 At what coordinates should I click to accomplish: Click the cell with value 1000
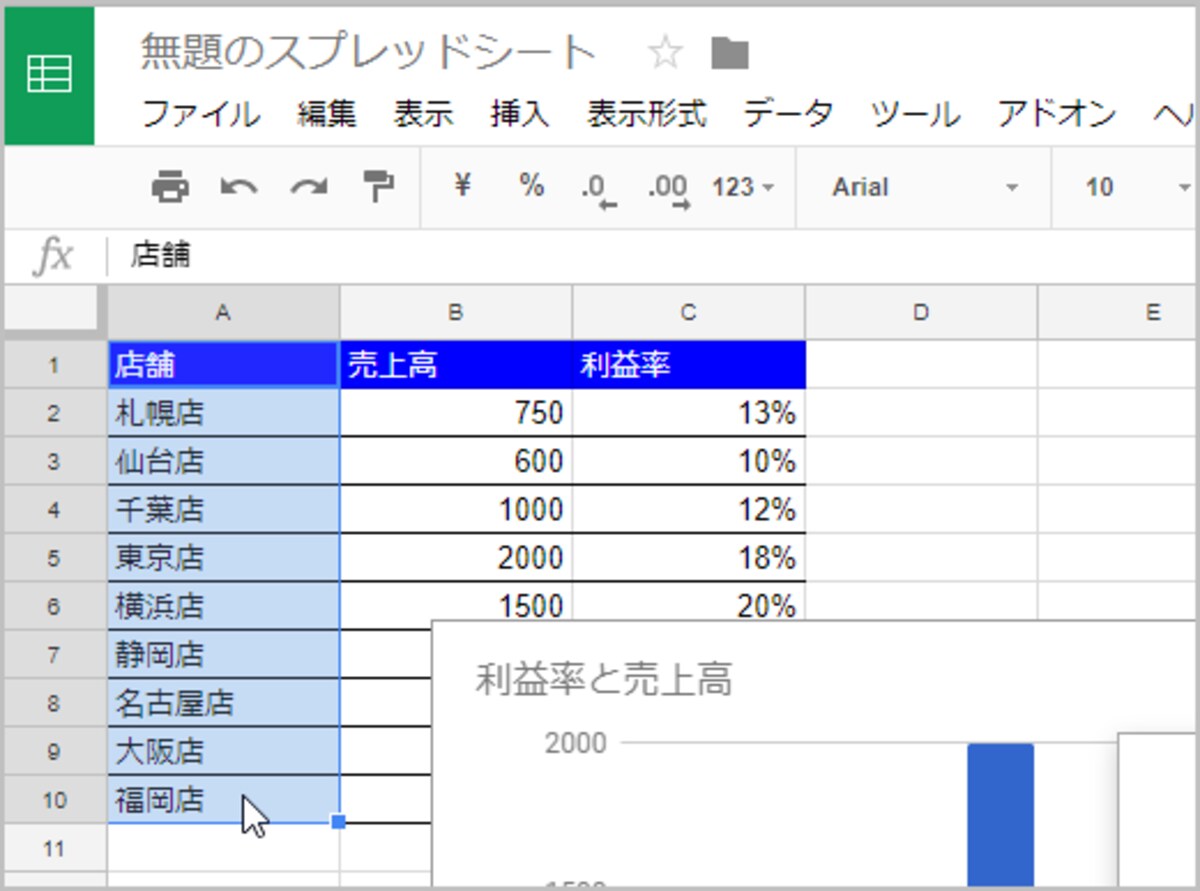(456, 510)
